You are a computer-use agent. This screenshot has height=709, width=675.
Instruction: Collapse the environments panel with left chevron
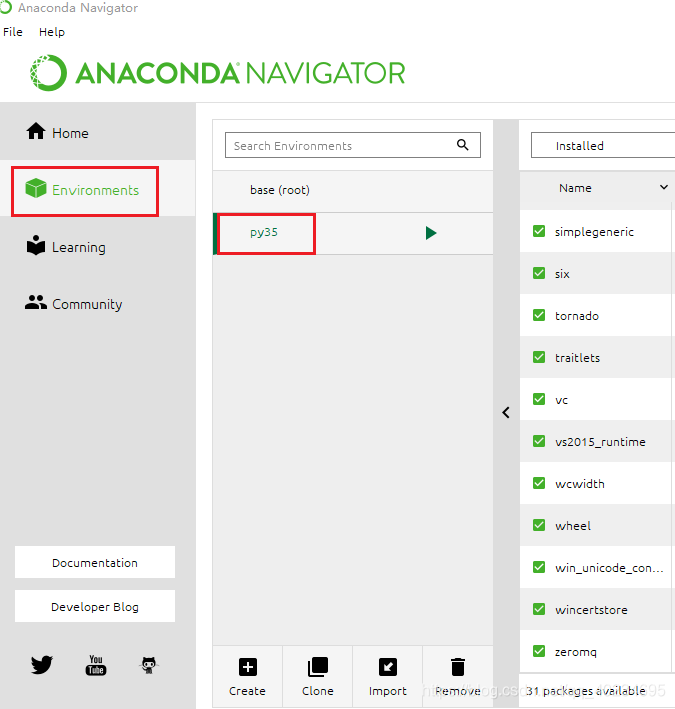coord(506,412)
